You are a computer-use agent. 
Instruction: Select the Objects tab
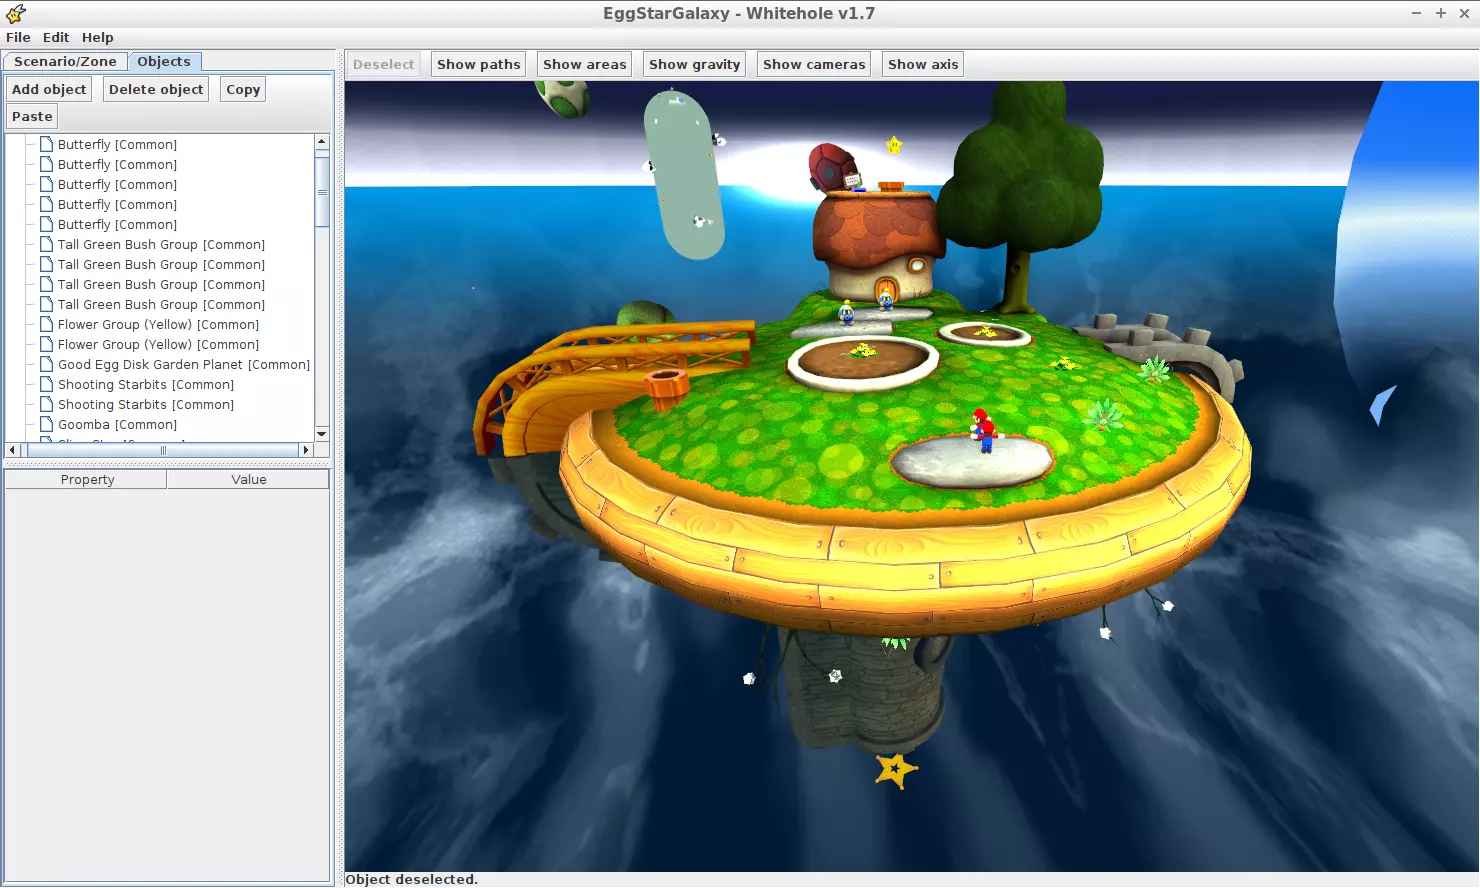[164, 61]
